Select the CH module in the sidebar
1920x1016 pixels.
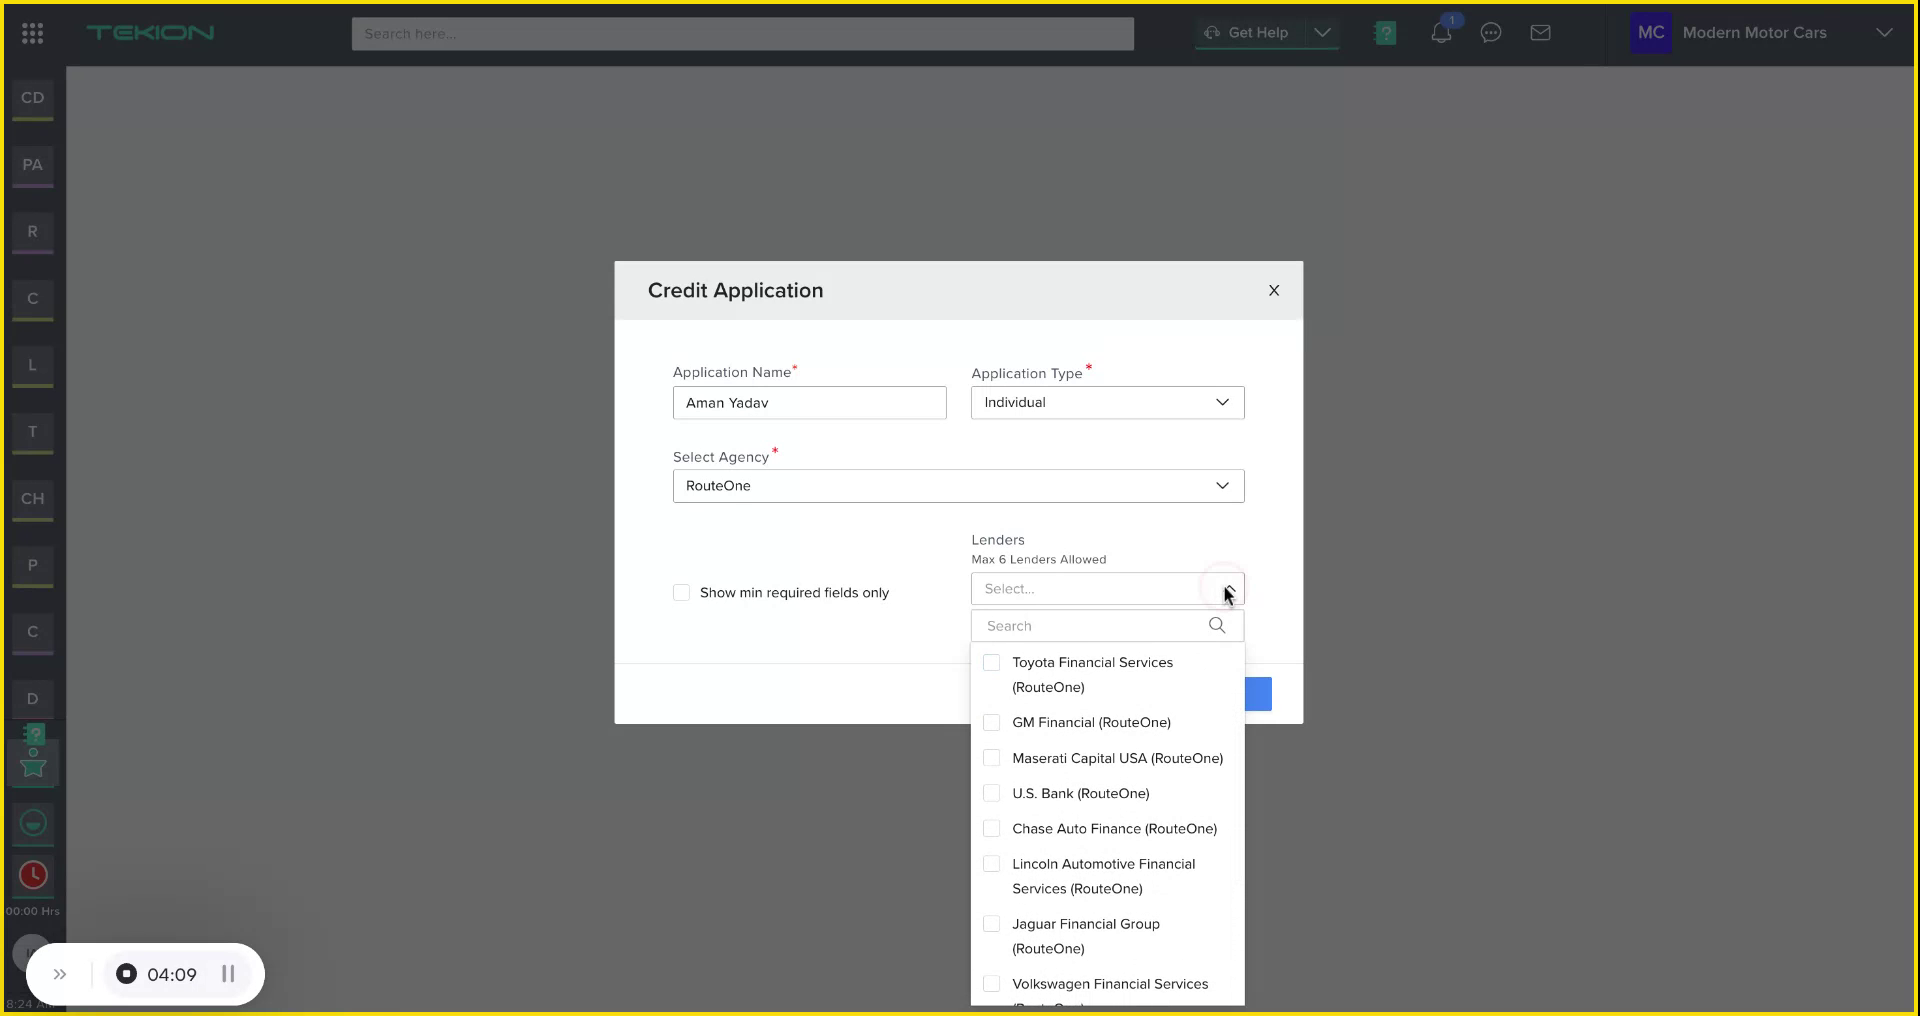coord(32,498)
